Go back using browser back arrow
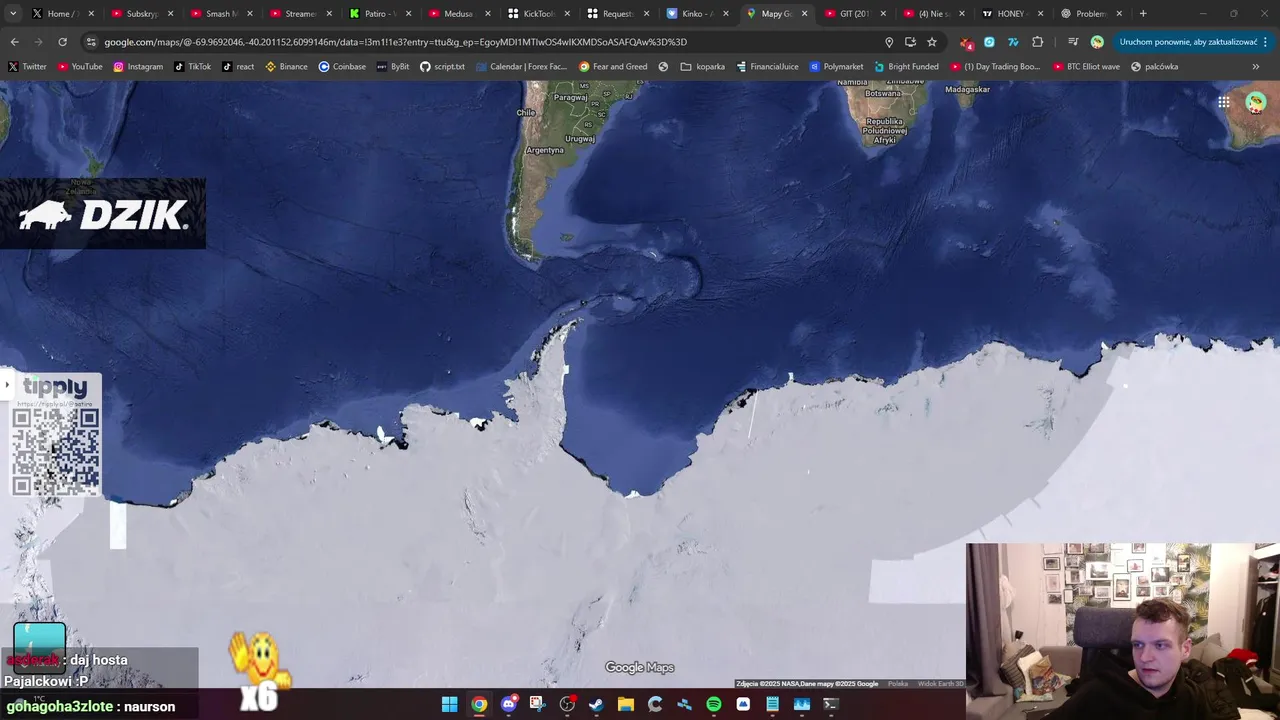Viewport: 1280px width, 720px height. coord(14,42)
